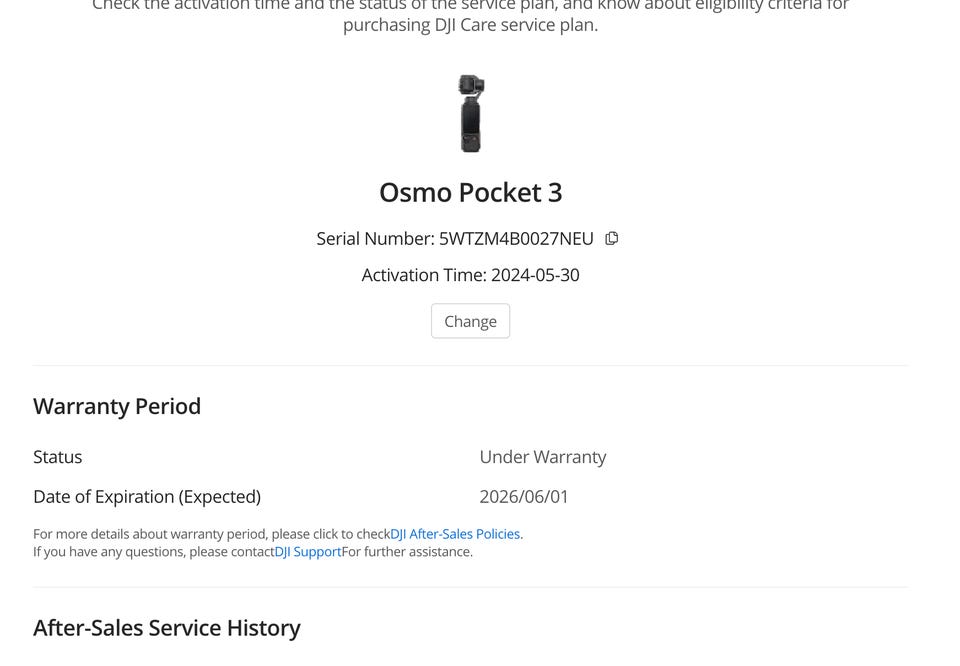960x666 pixels.
Task: Click the 'If you have any questions' text
Action: pos(153,551)
